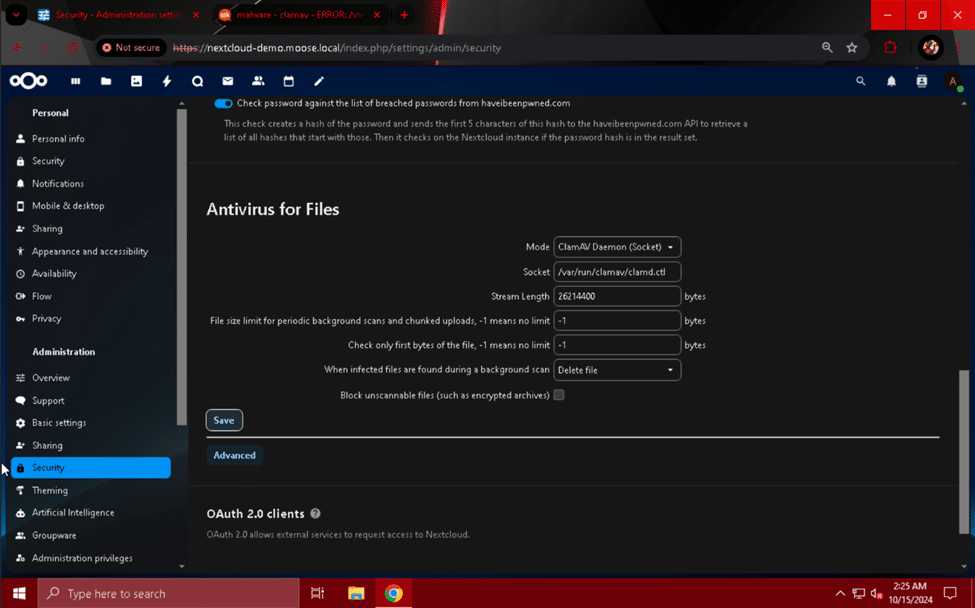Go back in the browser
Screen dimensions: 975x608
click(x=17, y=48)
